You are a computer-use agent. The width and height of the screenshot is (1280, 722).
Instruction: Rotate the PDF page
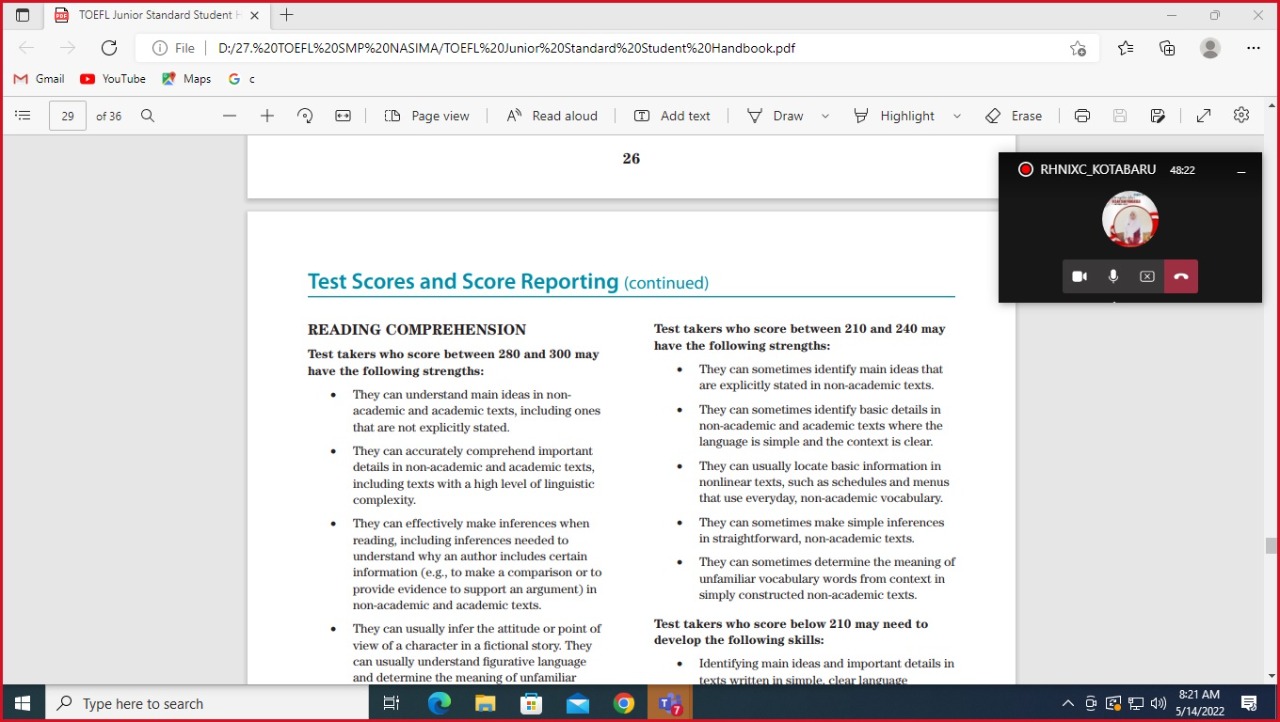[x=305, y=116]
